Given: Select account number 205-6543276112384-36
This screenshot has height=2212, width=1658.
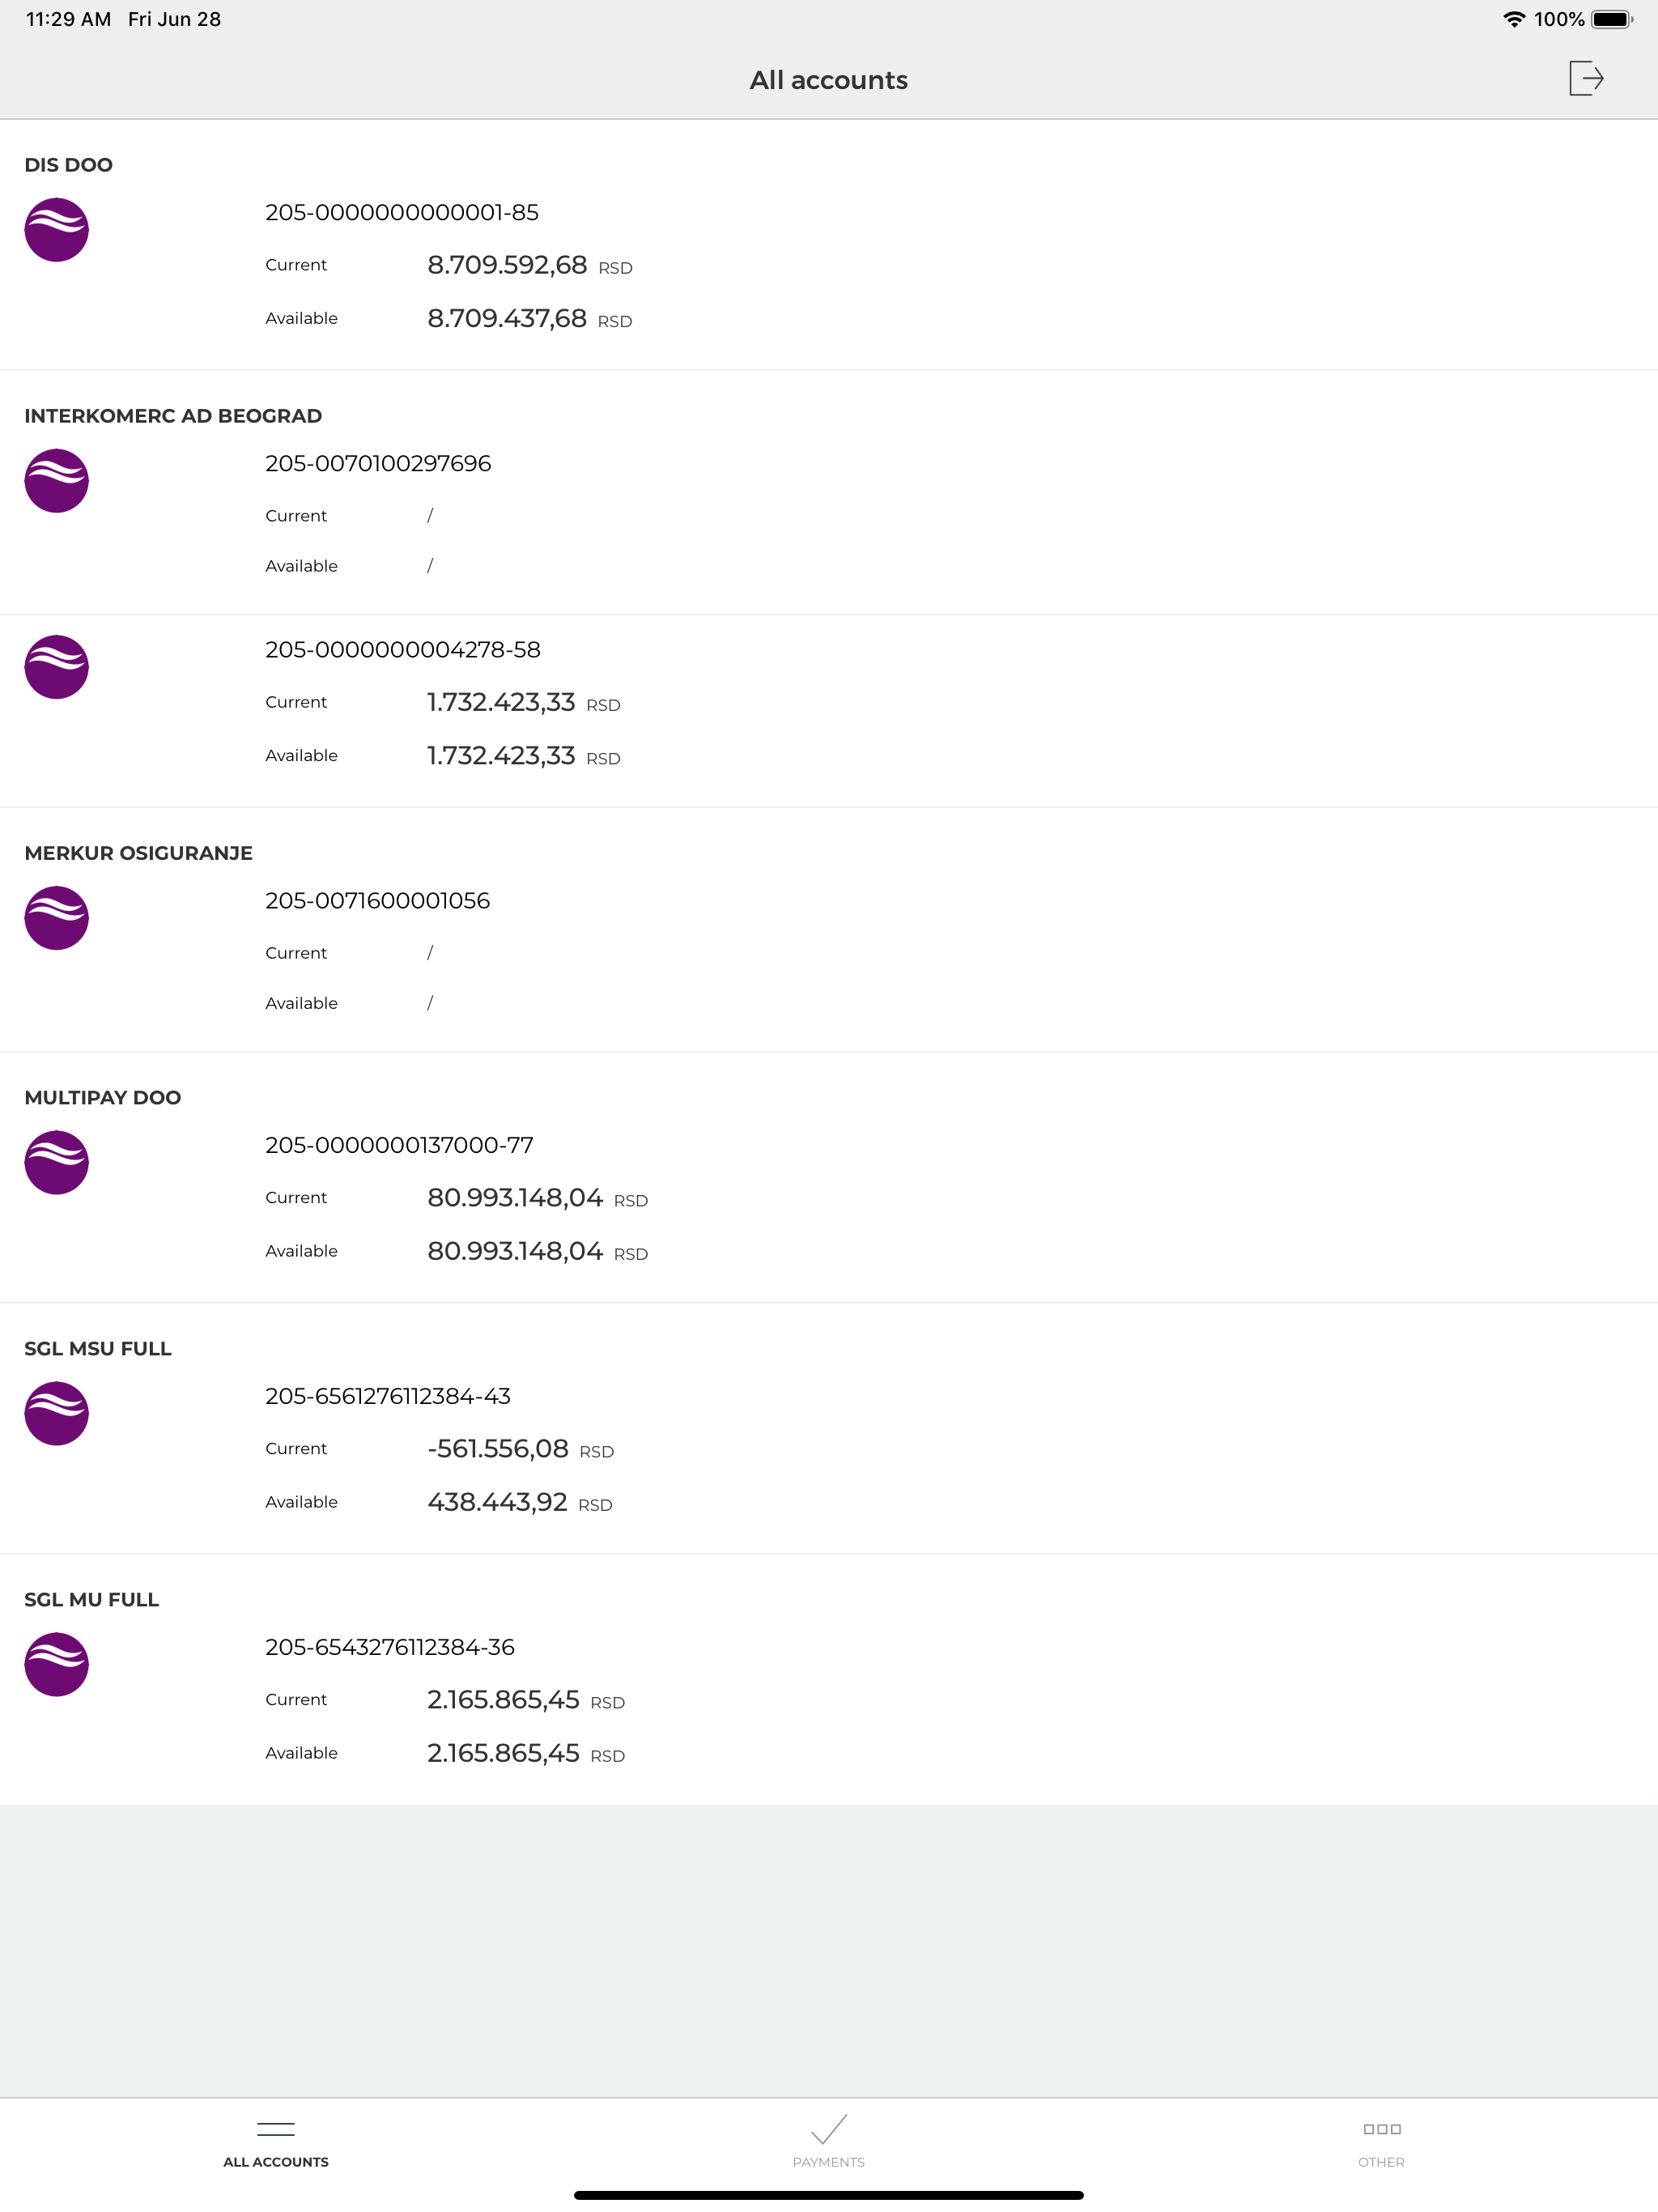Looking at the screenshot, I should point(390,1646).
